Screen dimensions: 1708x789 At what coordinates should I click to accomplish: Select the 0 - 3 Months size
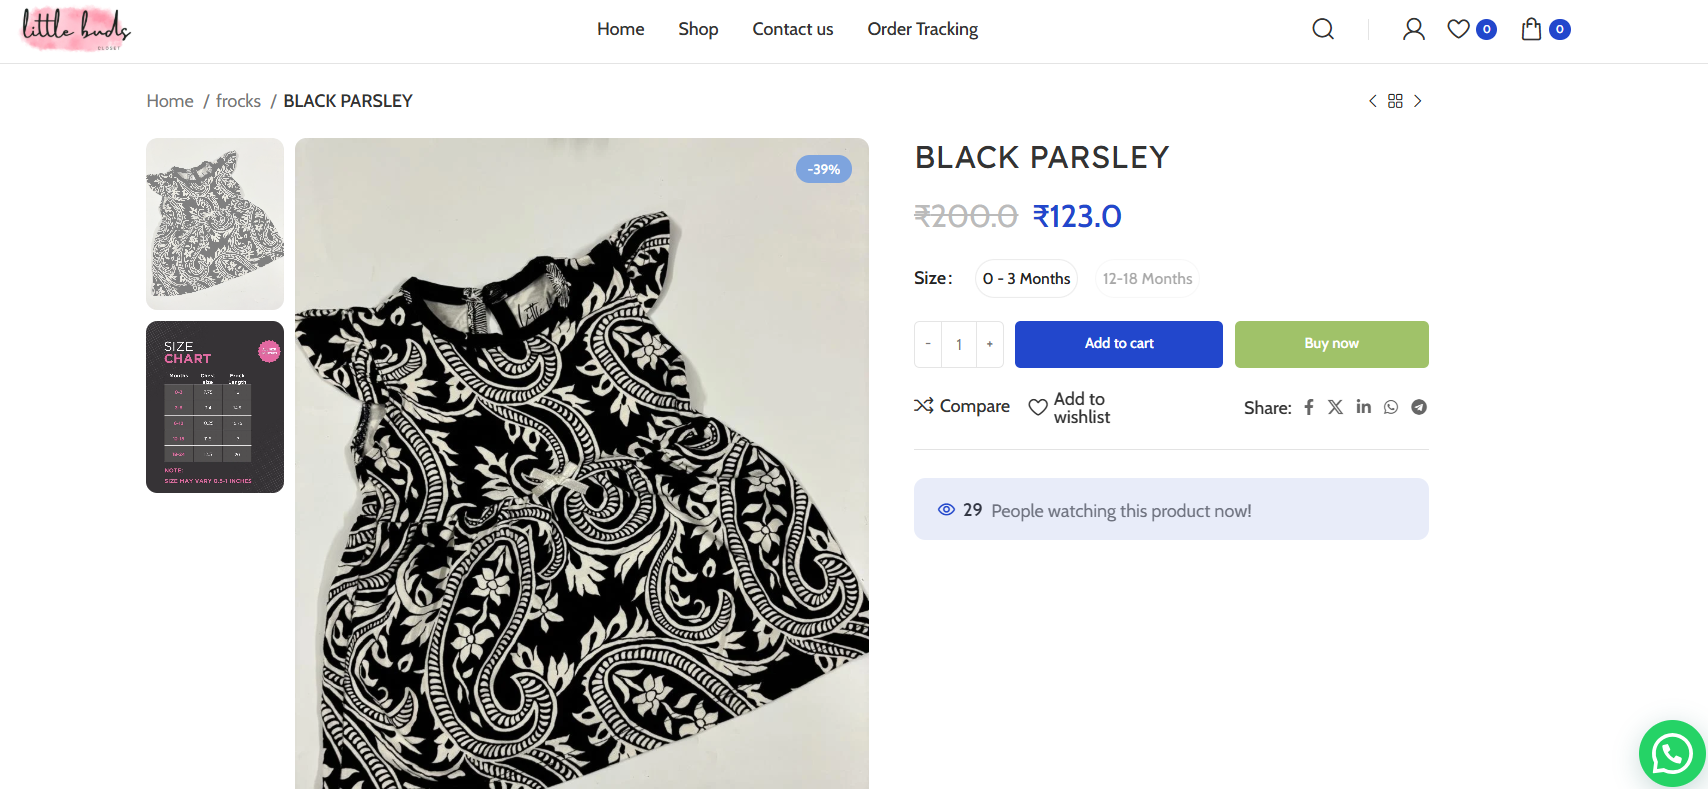[1026, 279]
